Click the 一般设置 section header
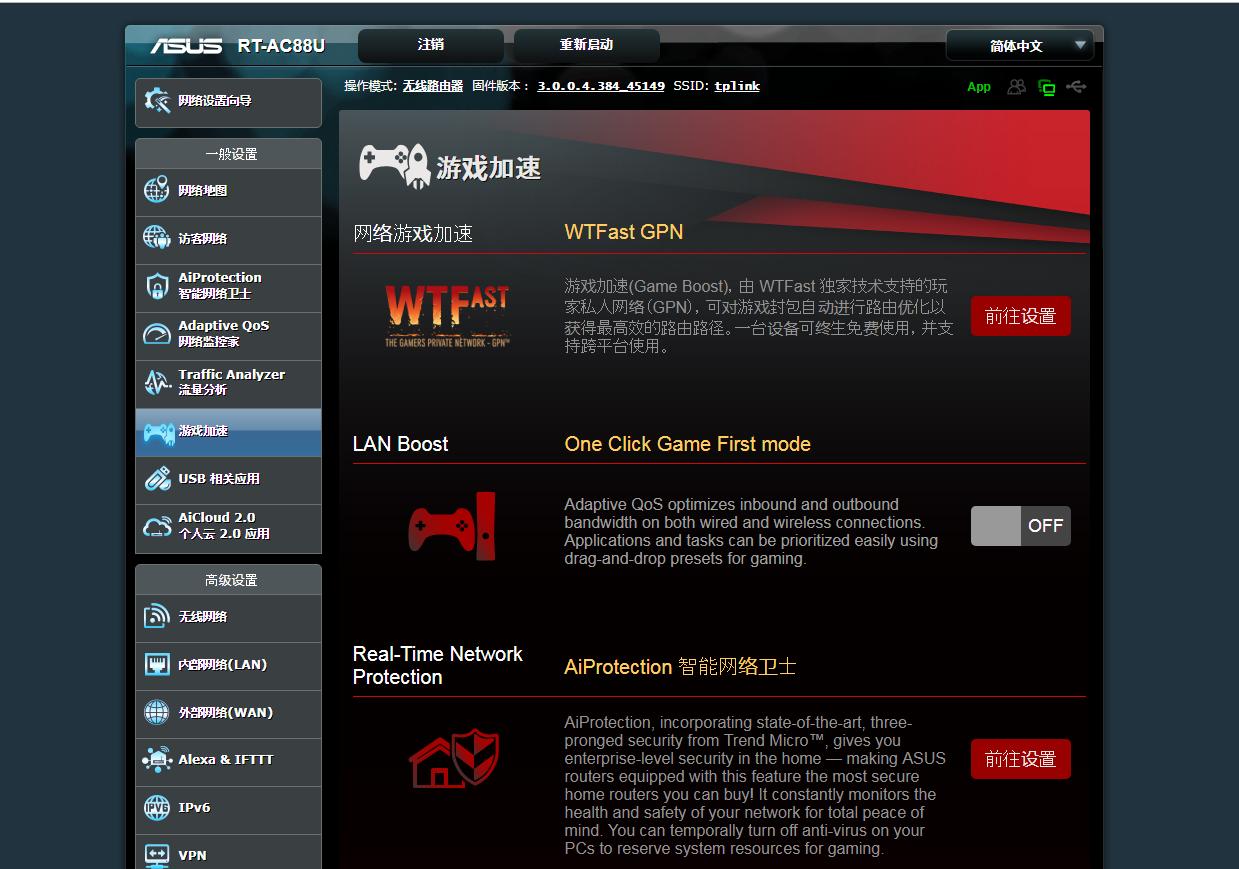 tap(231, 154)
